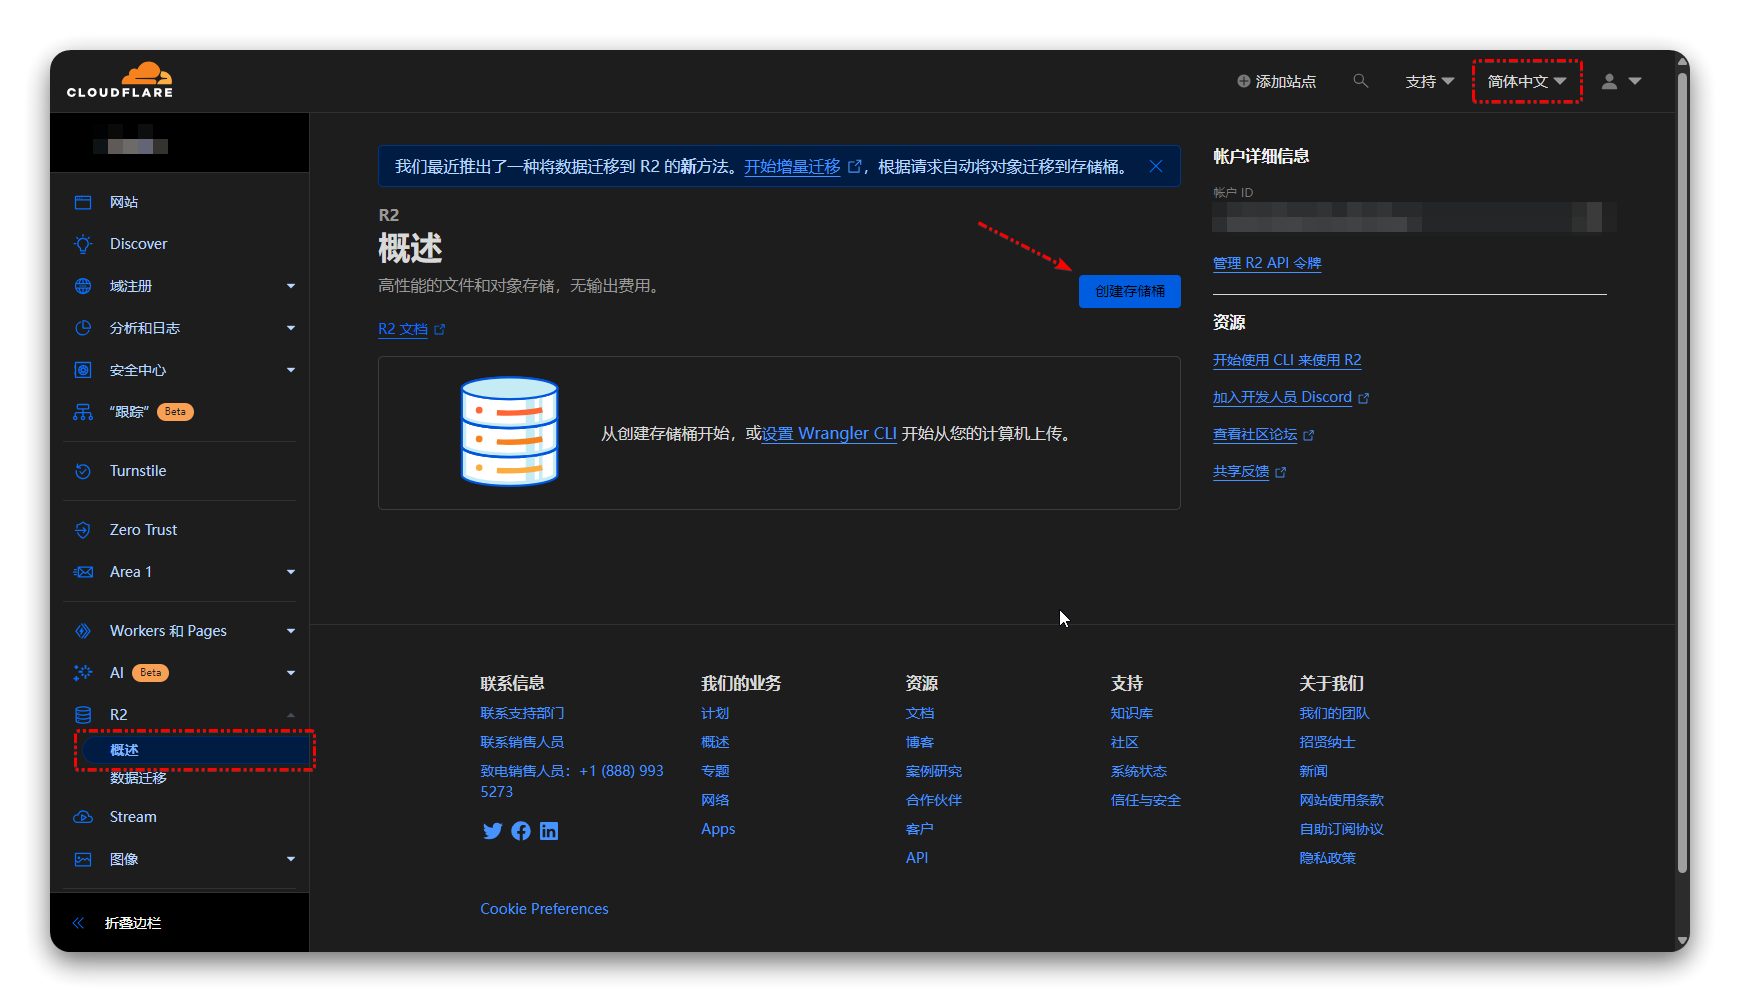Image resolution: width=1740 pixels, height=1002 pixels.
Task: Click the footer Apps link
Action: 718,829
